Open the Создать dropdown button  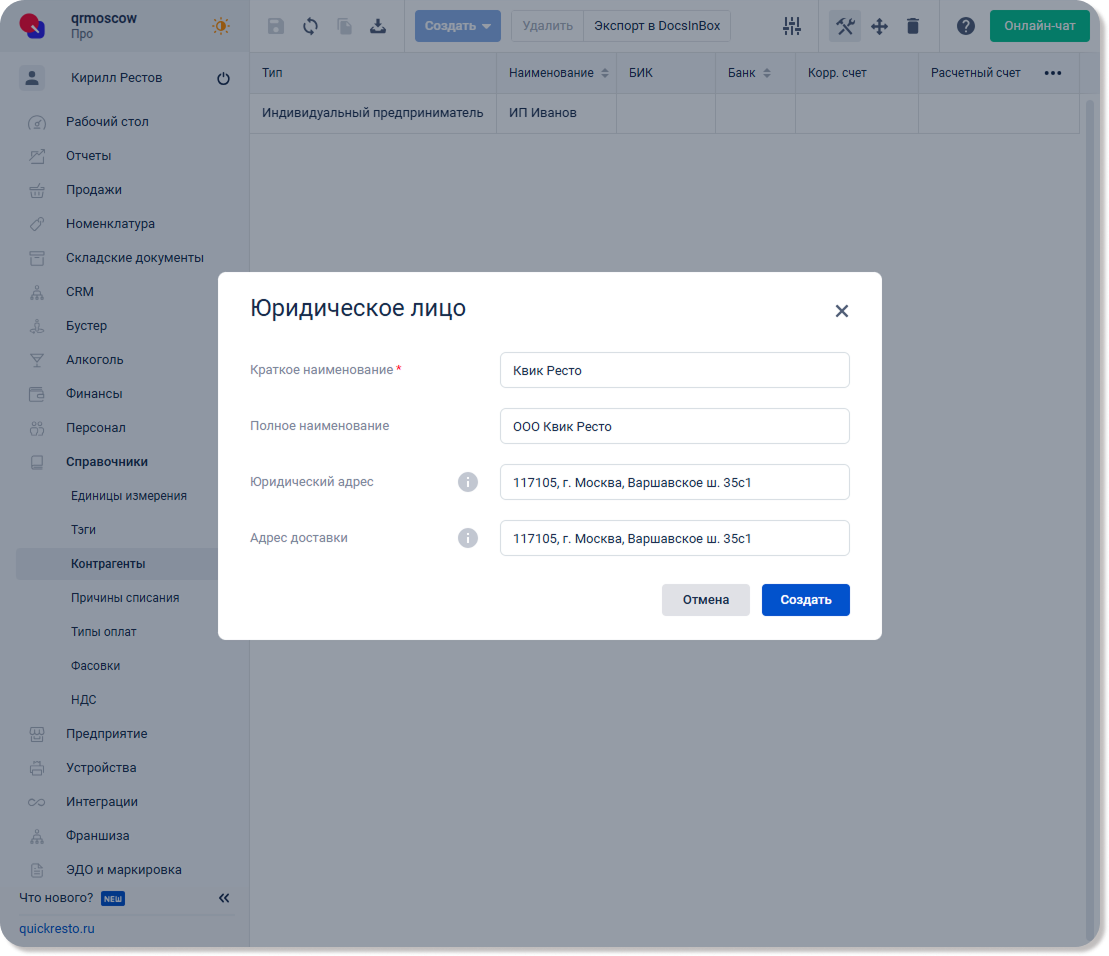point(457,27)
